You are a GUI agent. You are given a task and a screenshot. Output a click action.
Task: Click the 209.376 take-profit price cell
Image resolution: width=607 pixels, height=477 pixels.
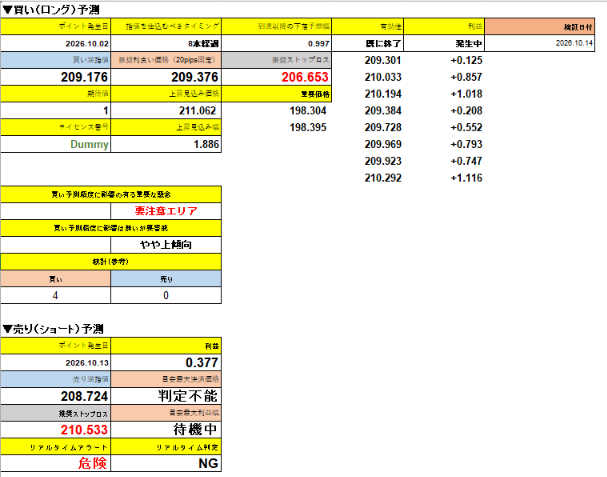(x=166, y=77)
